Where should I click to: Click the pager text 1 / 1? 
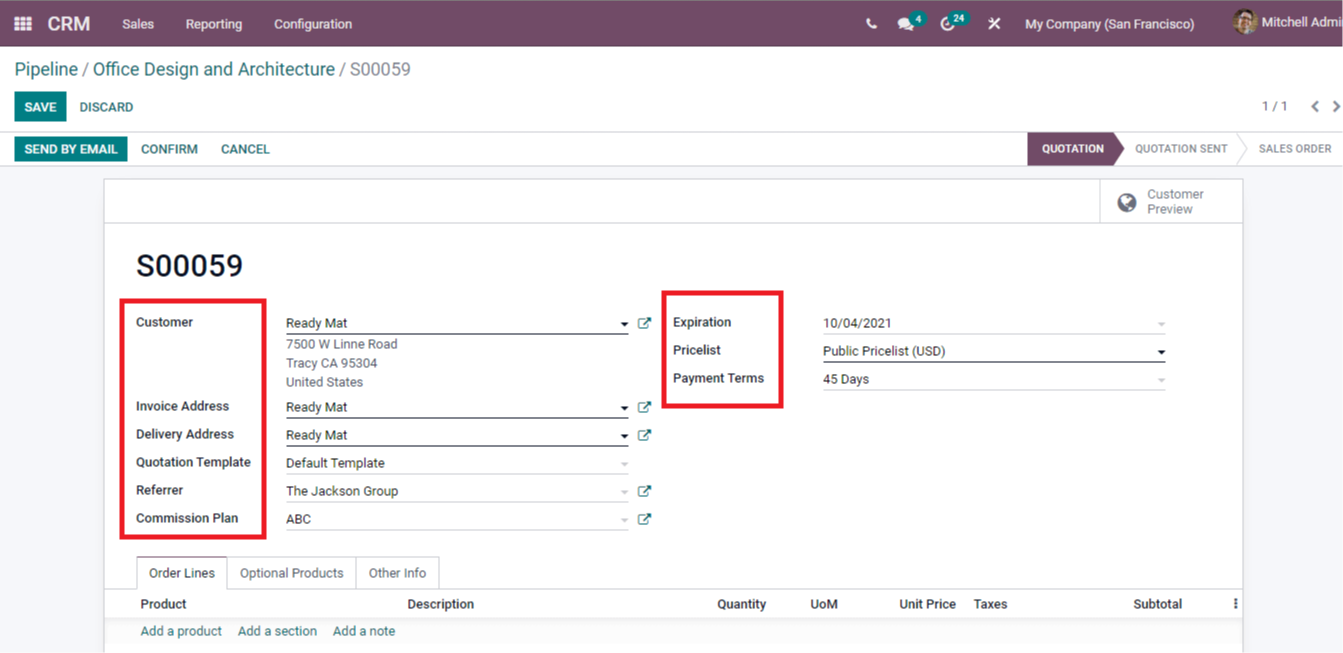(x=1274, y=106)
